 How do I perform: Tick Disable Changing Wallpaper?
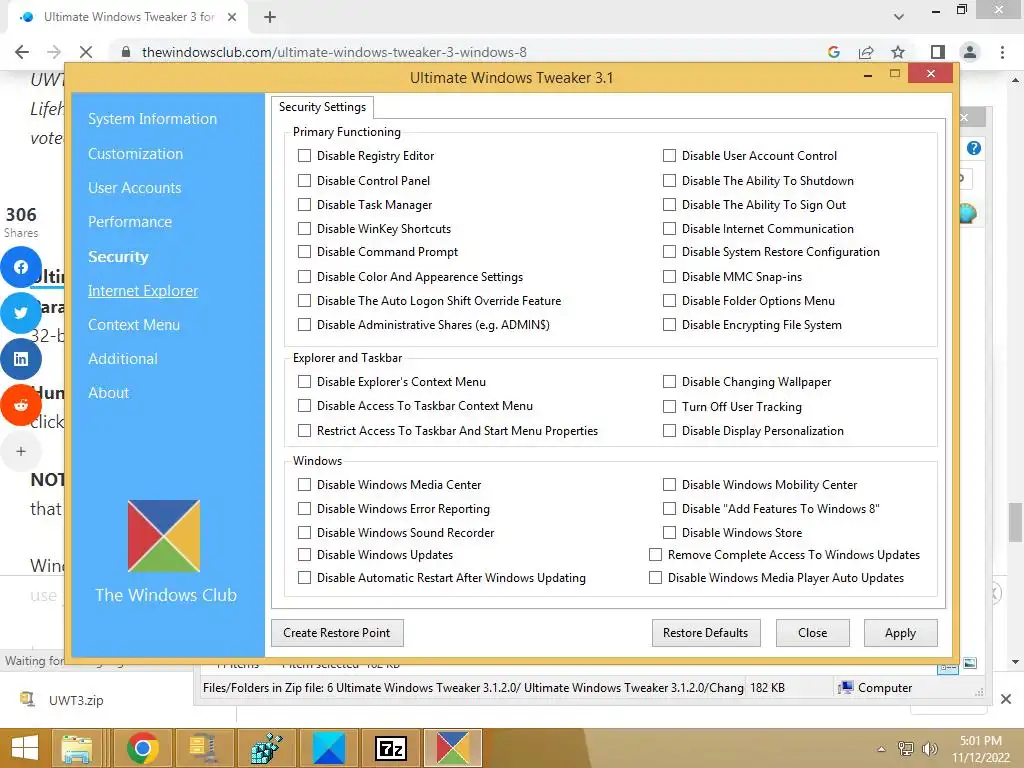click(x=669, y=381)
